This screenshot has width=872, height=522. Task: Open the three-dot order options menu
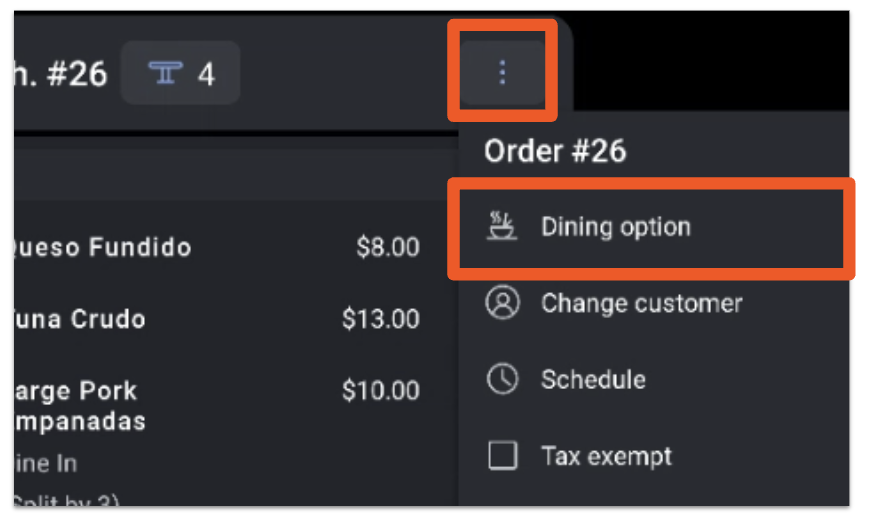[502, 72]
